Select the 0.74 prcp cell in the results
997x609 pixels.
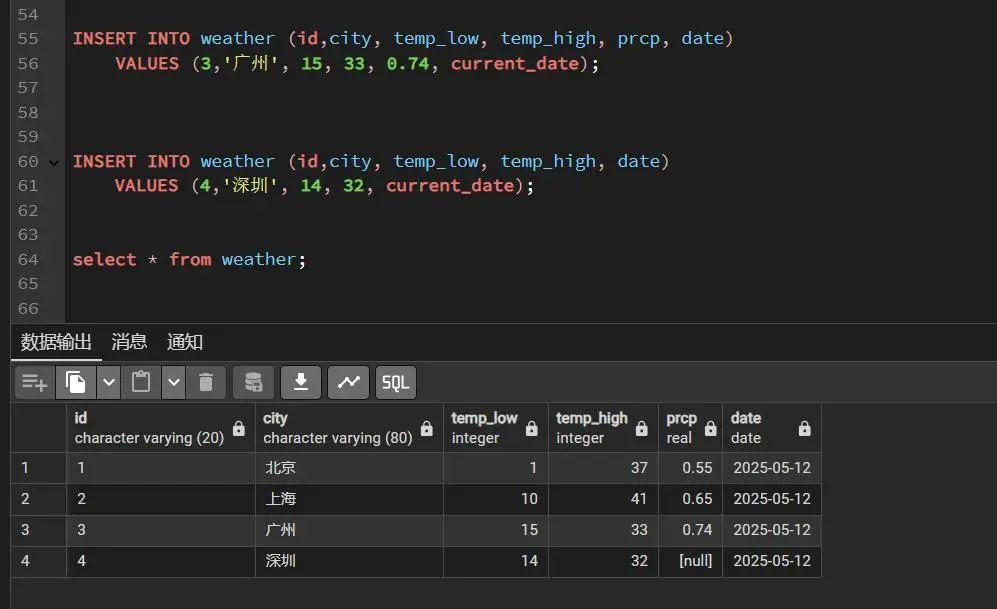tap(690, 530)
